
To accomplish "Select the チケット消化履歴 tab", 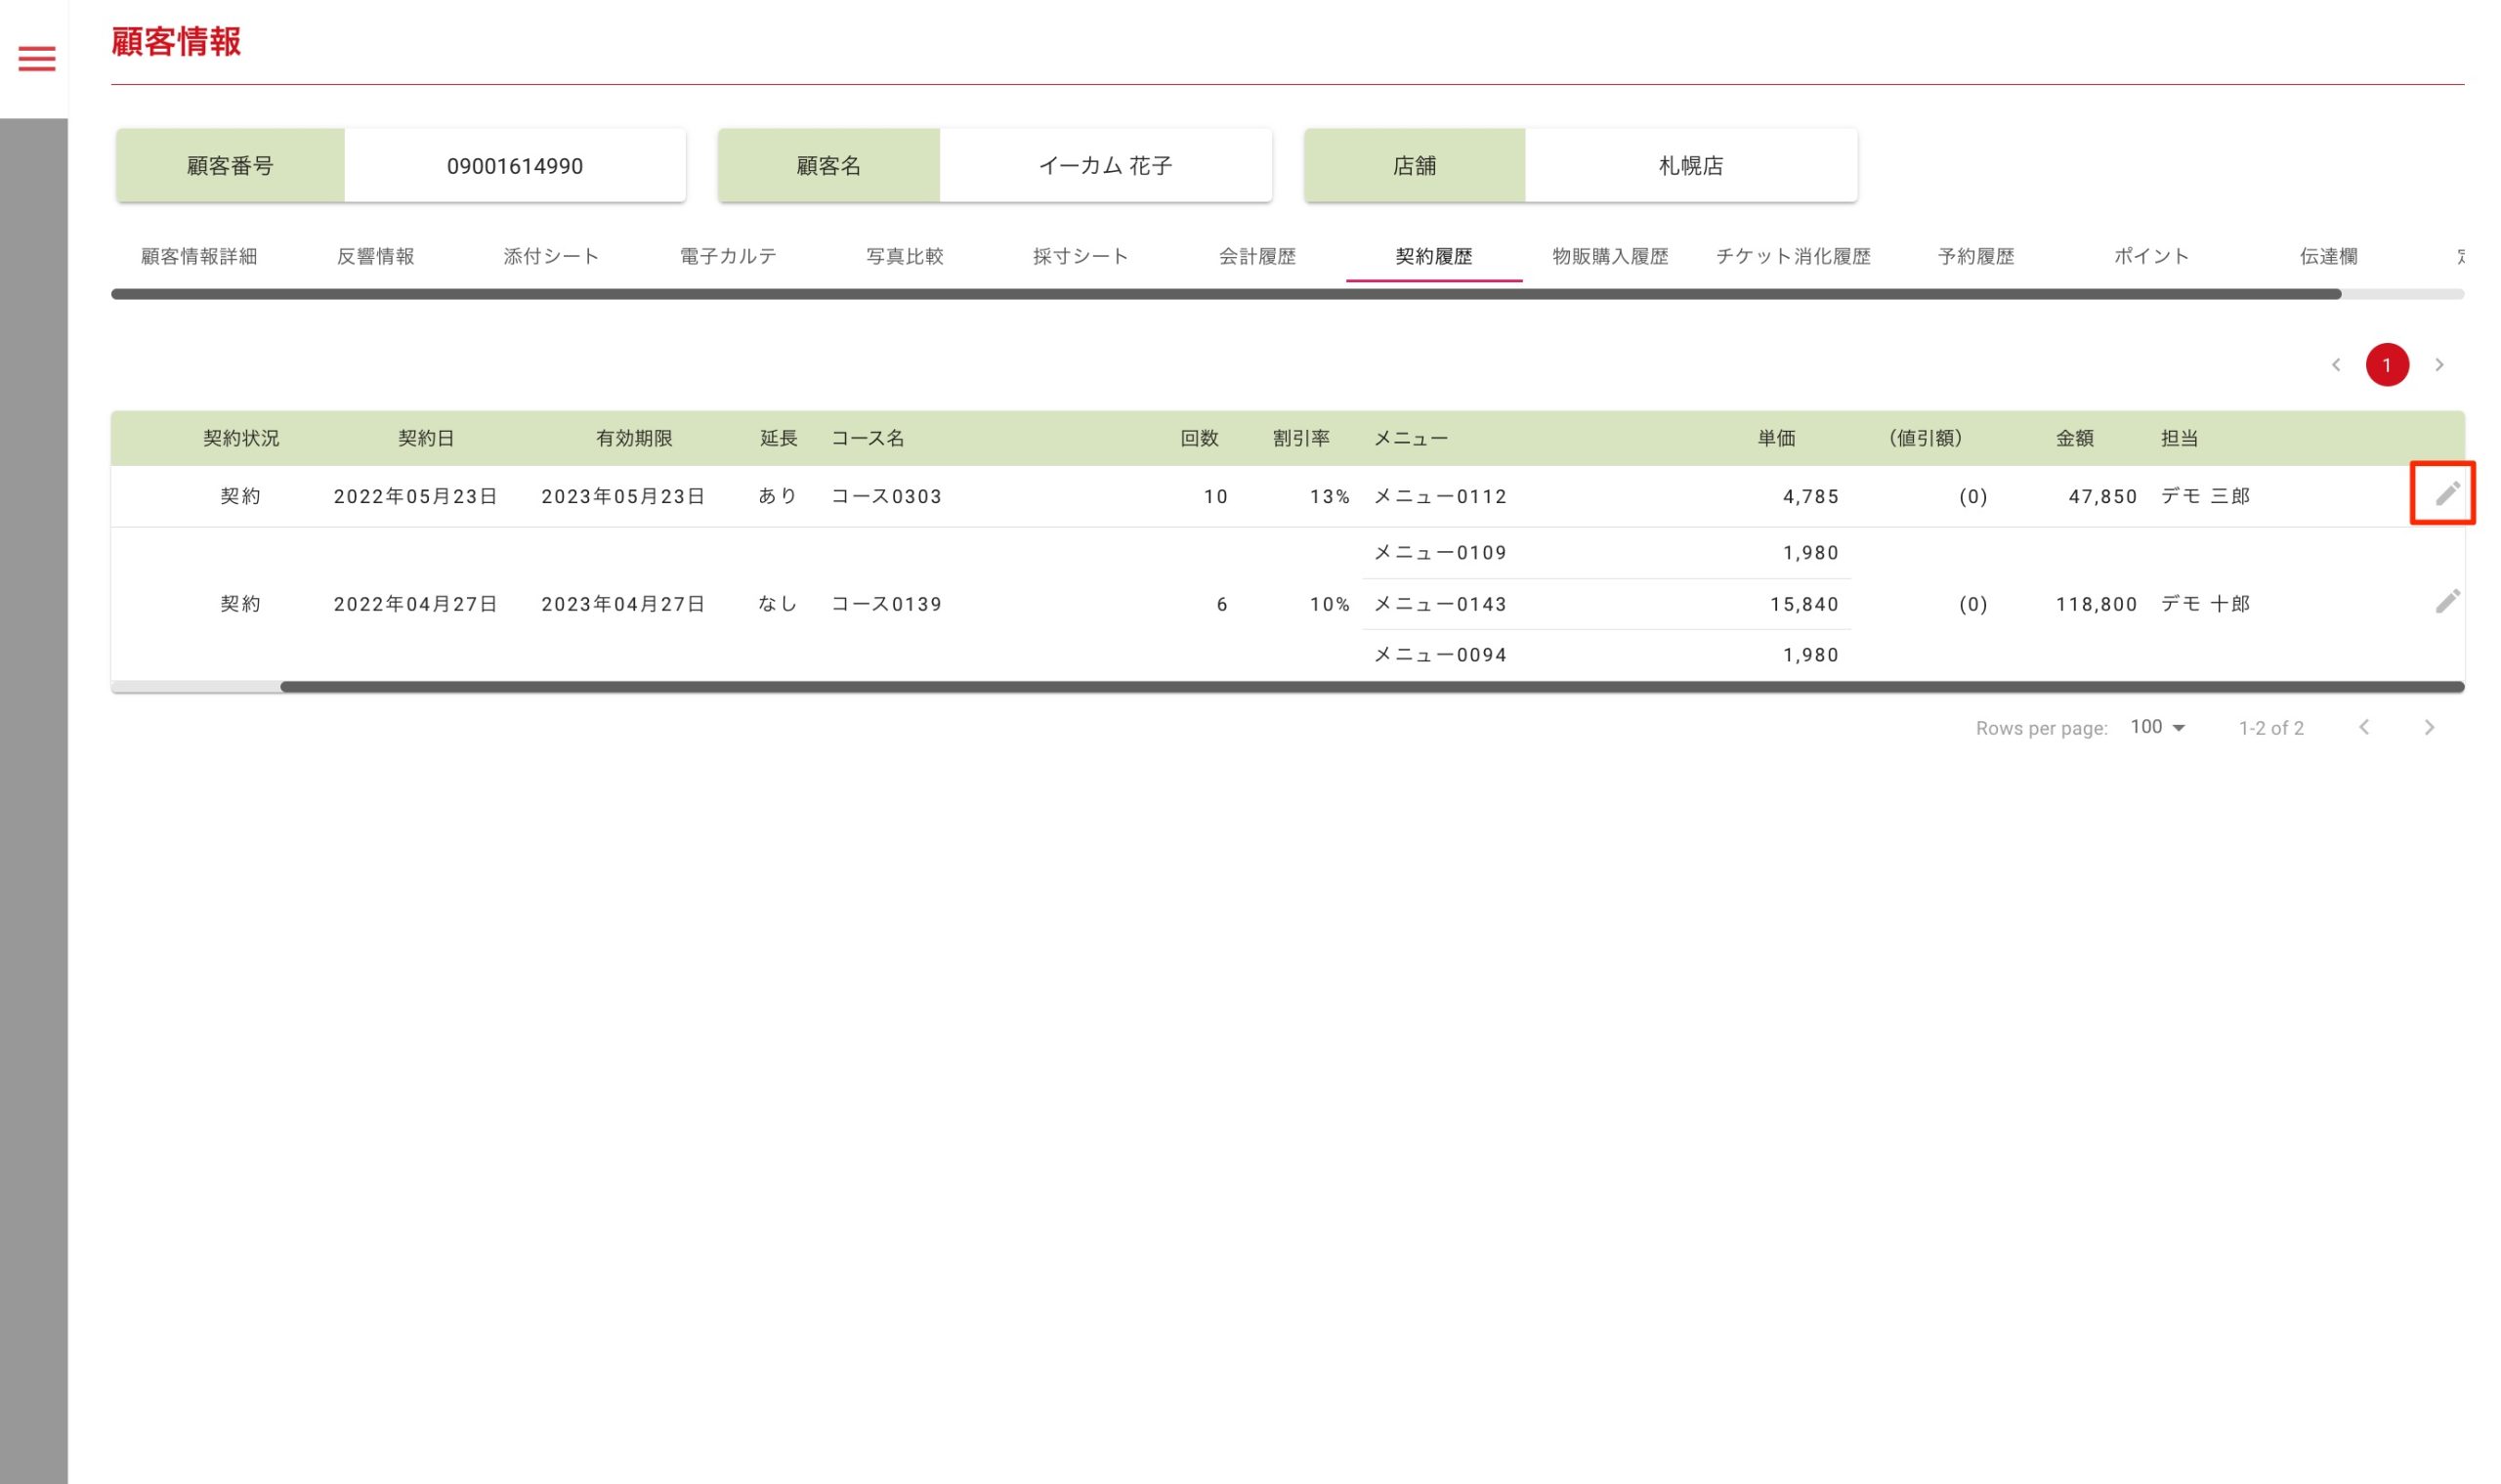I will point(1793,257).
